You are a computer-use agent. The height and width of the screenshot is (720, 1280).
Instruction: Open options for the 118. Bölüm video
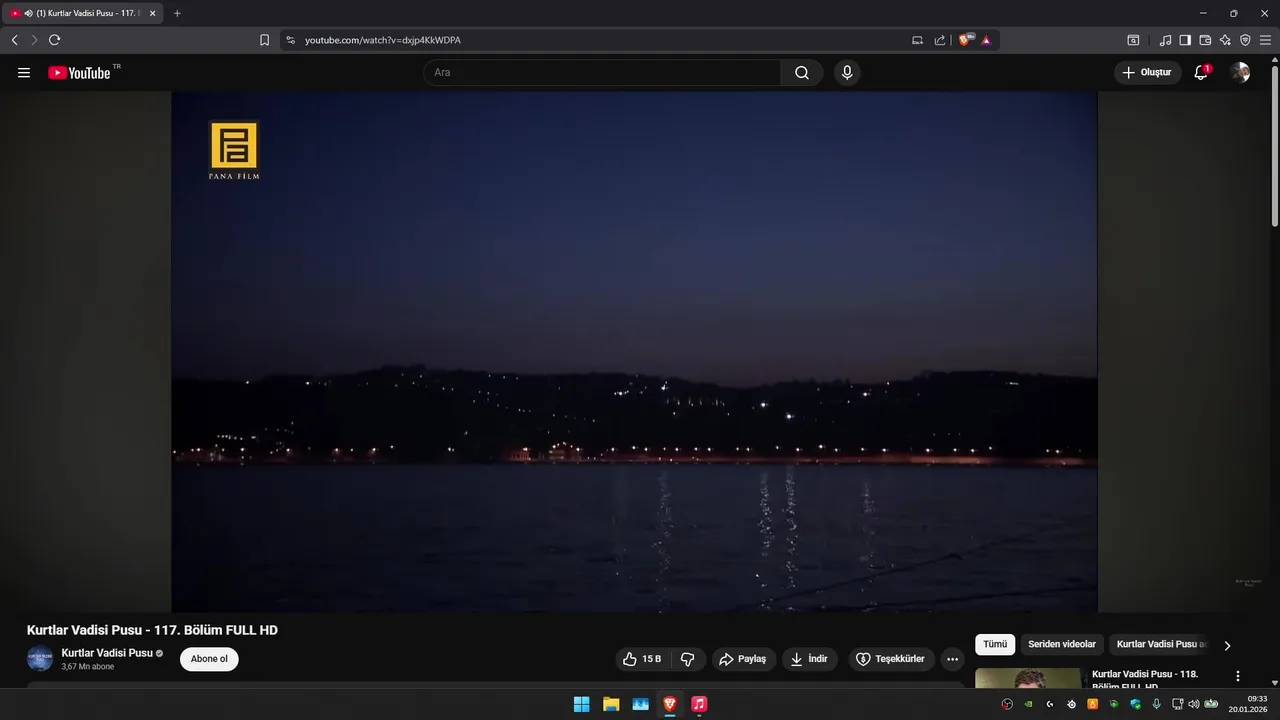click(1238, 676)
